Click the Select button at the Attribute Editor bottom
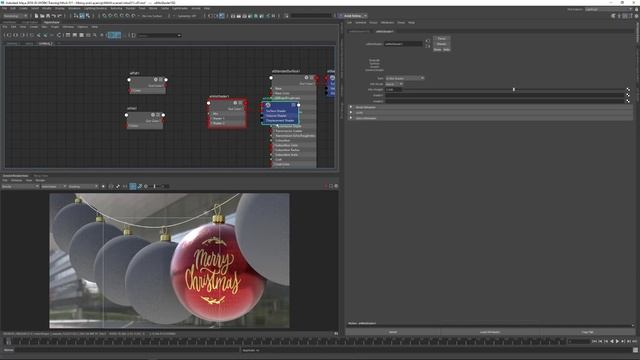 pos(393,332)
